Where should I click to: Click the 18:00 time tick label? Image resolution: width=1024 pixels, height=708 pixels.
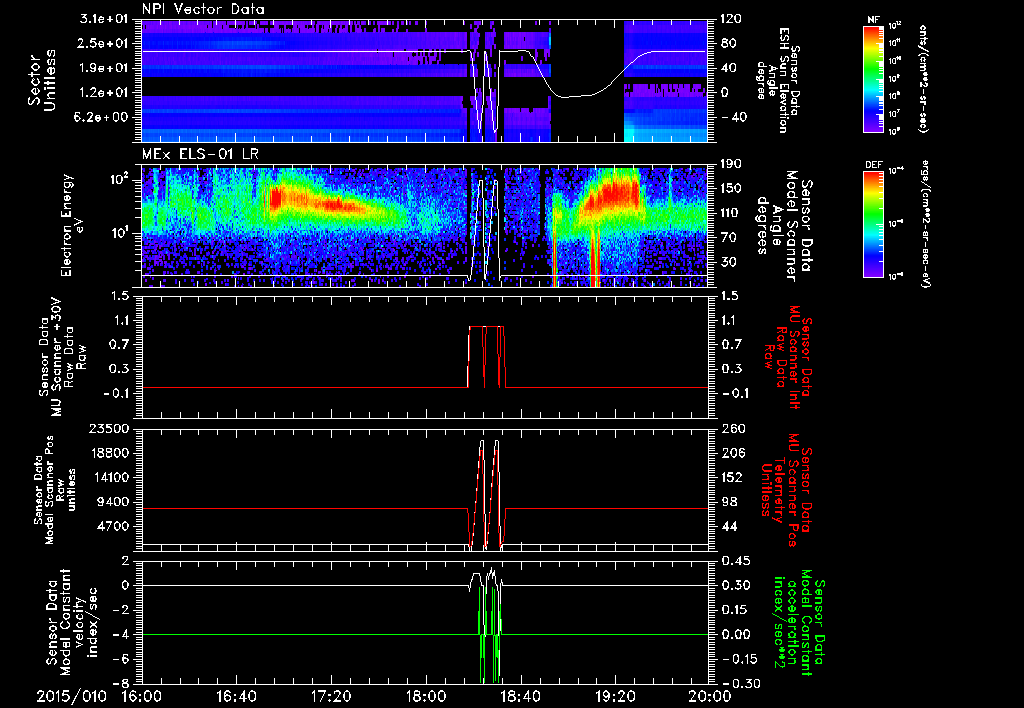[426, 696]
